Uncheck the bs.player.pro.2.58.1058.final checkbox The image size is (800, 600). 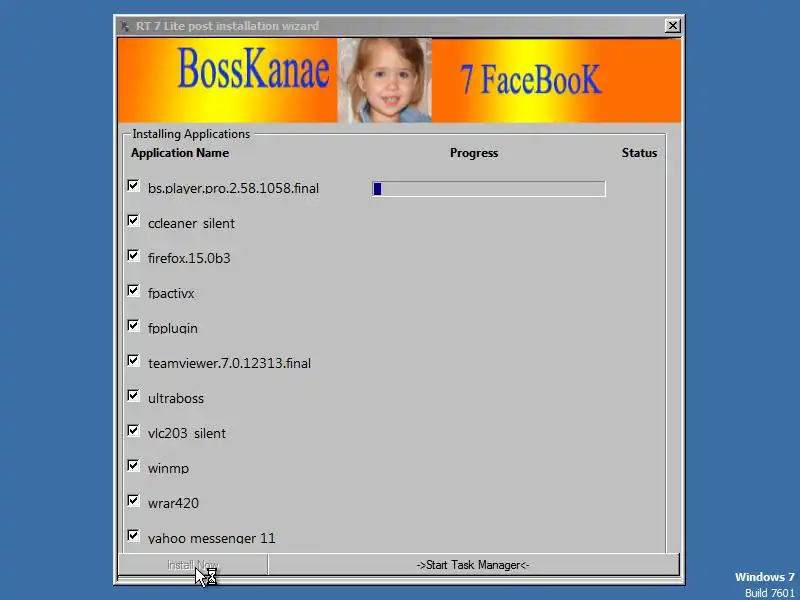coord(133,186)
